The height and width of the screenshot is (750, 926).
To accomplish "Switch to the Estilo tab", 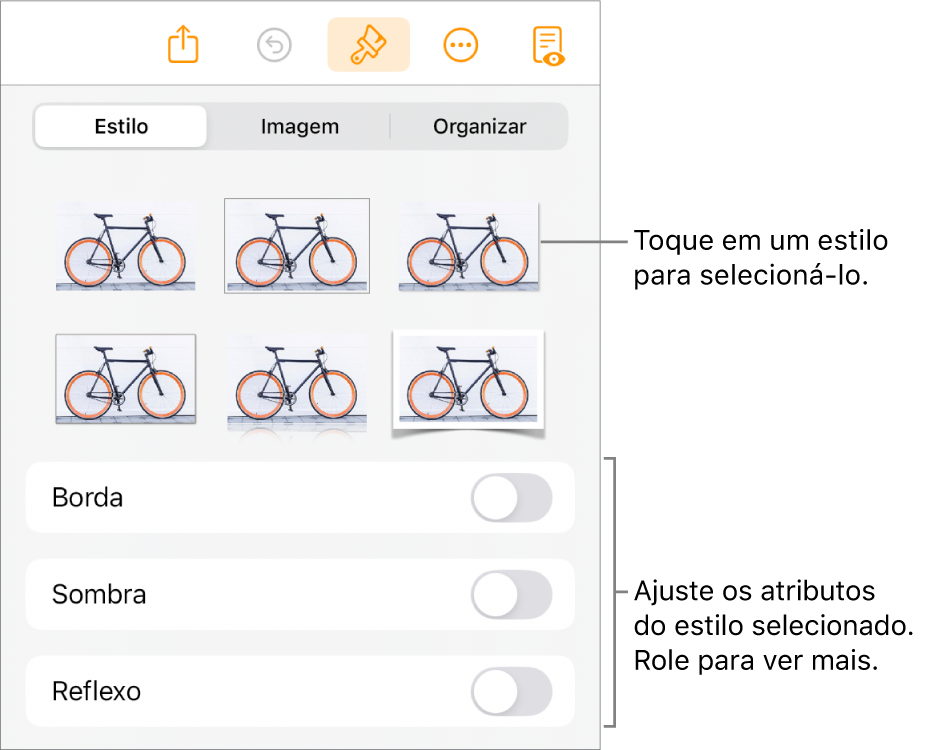I will click(121, 127).
